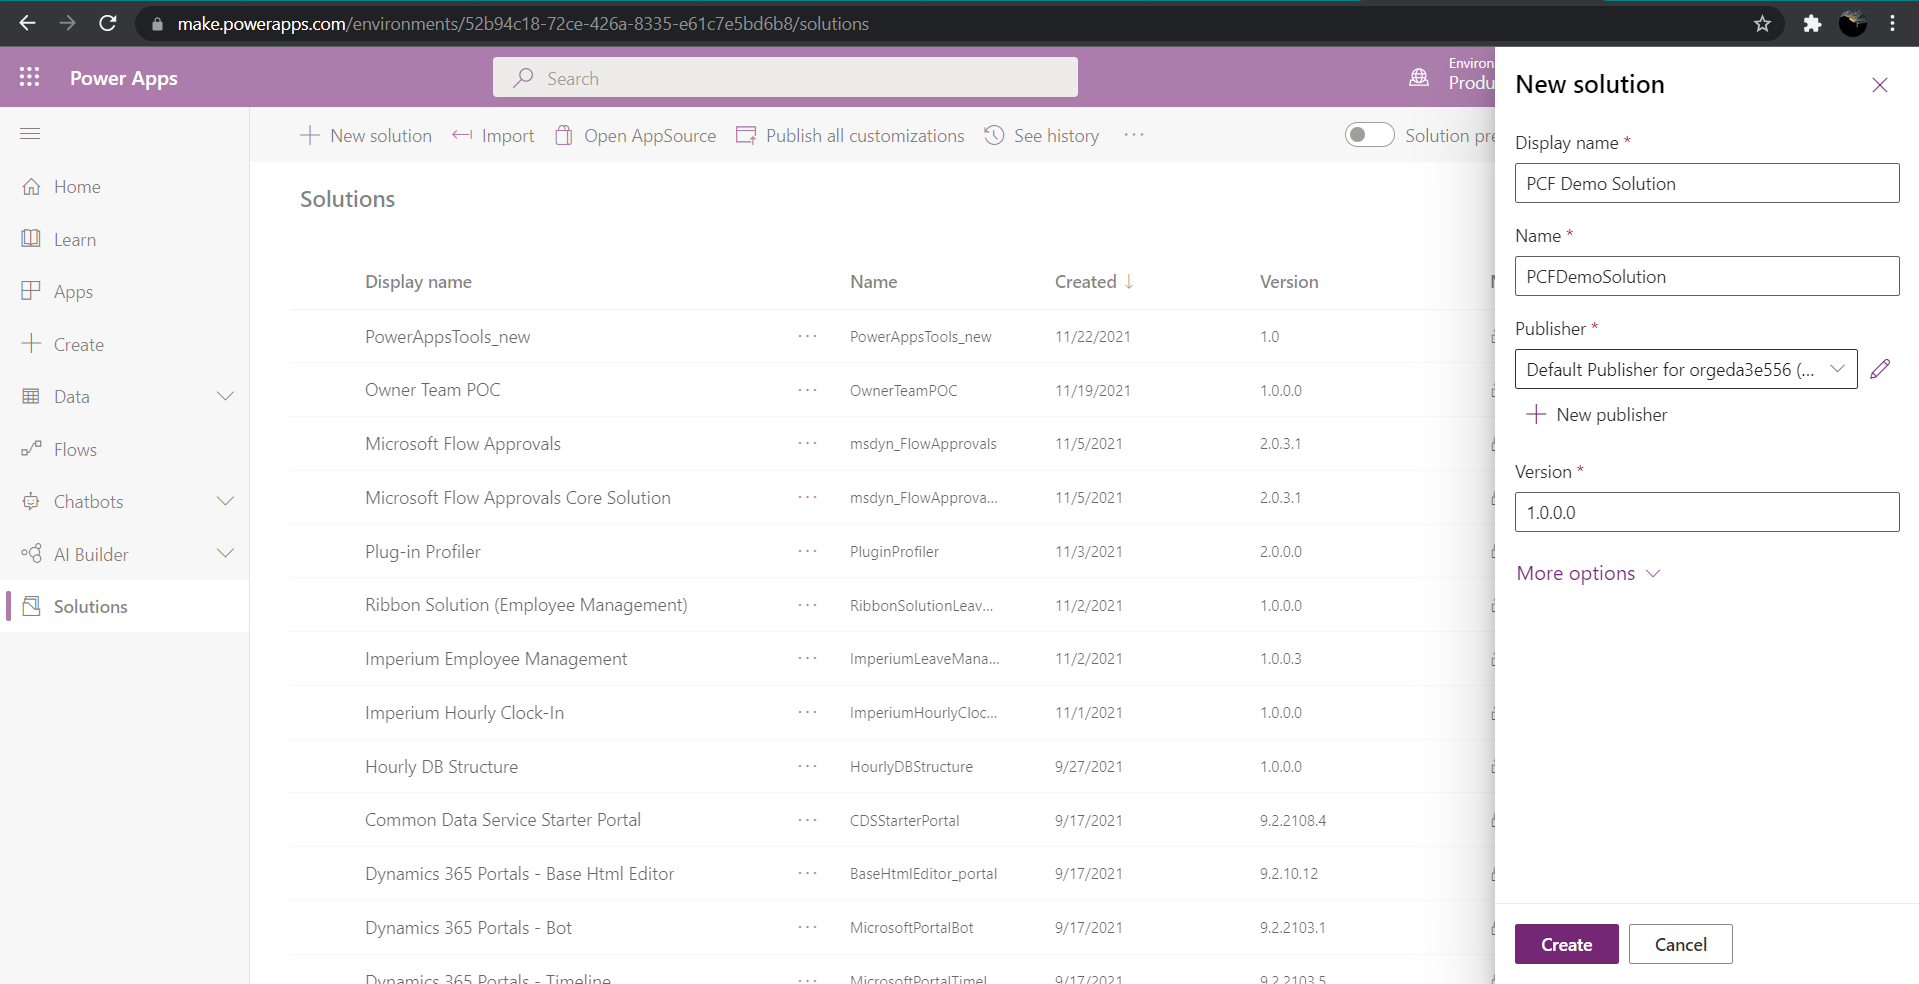Viewport: 1919px width, 984px height.
Task: Select Solutions in the sidebar
Action: pos(124,606)
